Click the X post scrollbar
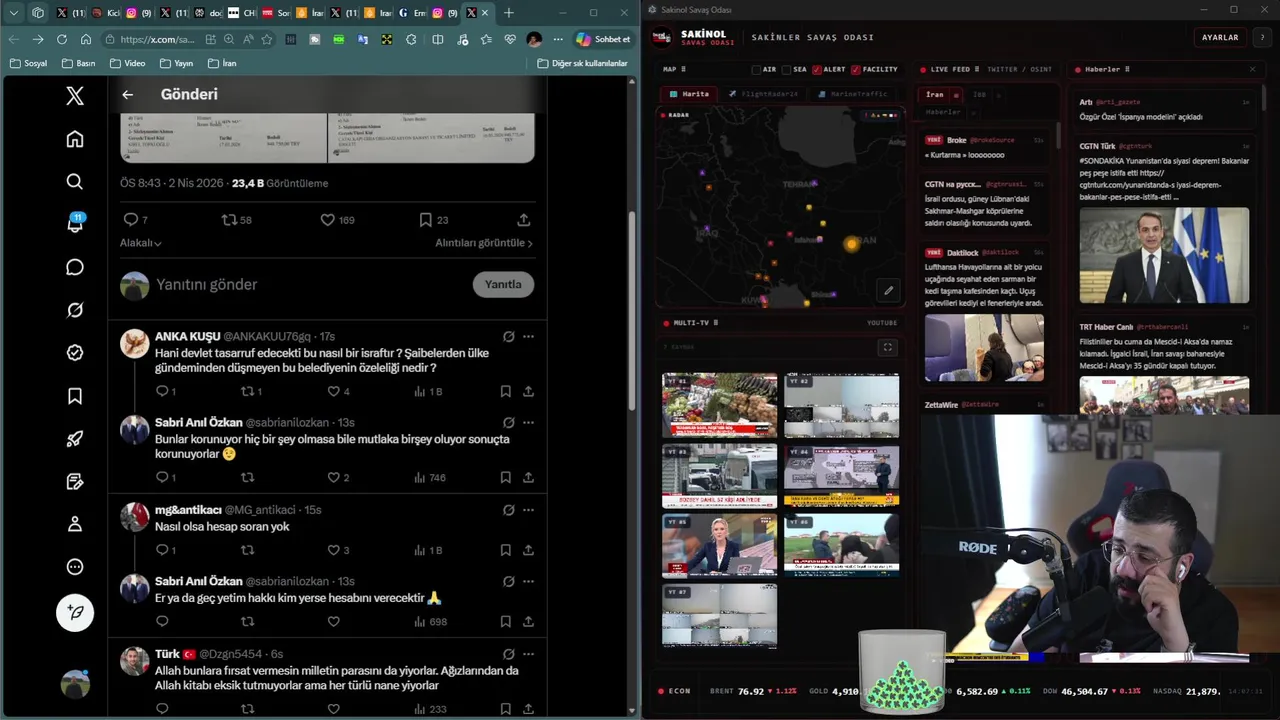Viewport: 1280px width, 720px height. coord(632,310)
